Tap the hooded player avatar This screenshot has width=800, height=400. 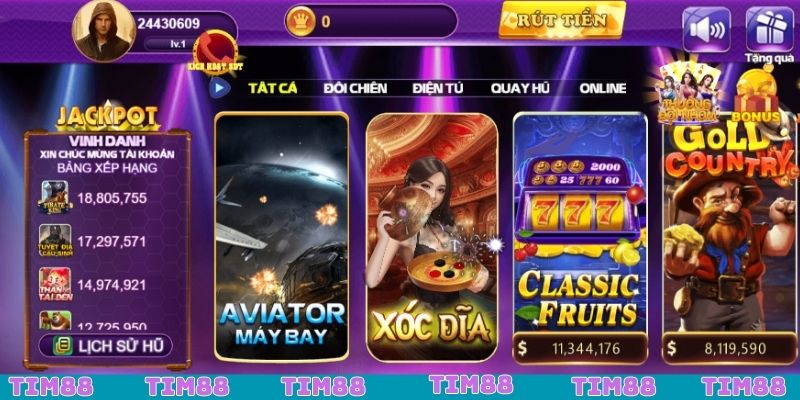click(104, 31)
